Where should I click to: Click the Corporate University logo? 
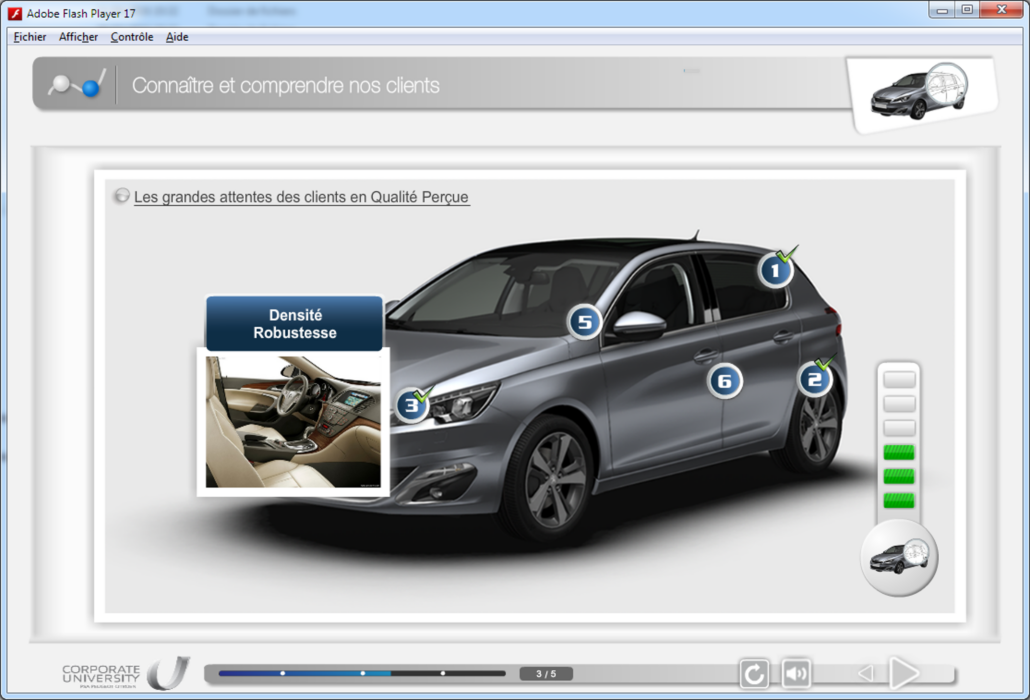[x=125, y=674]
